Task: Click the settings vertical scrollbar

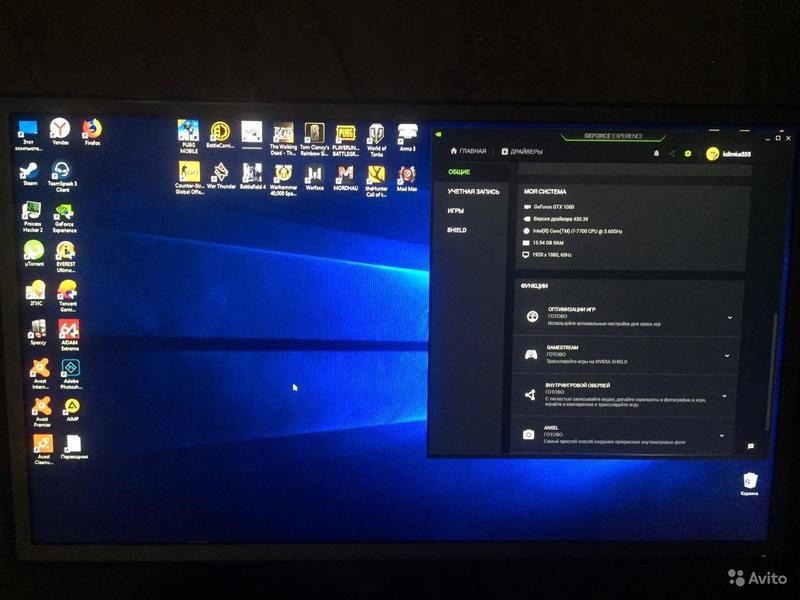Action: pos(773,370)
